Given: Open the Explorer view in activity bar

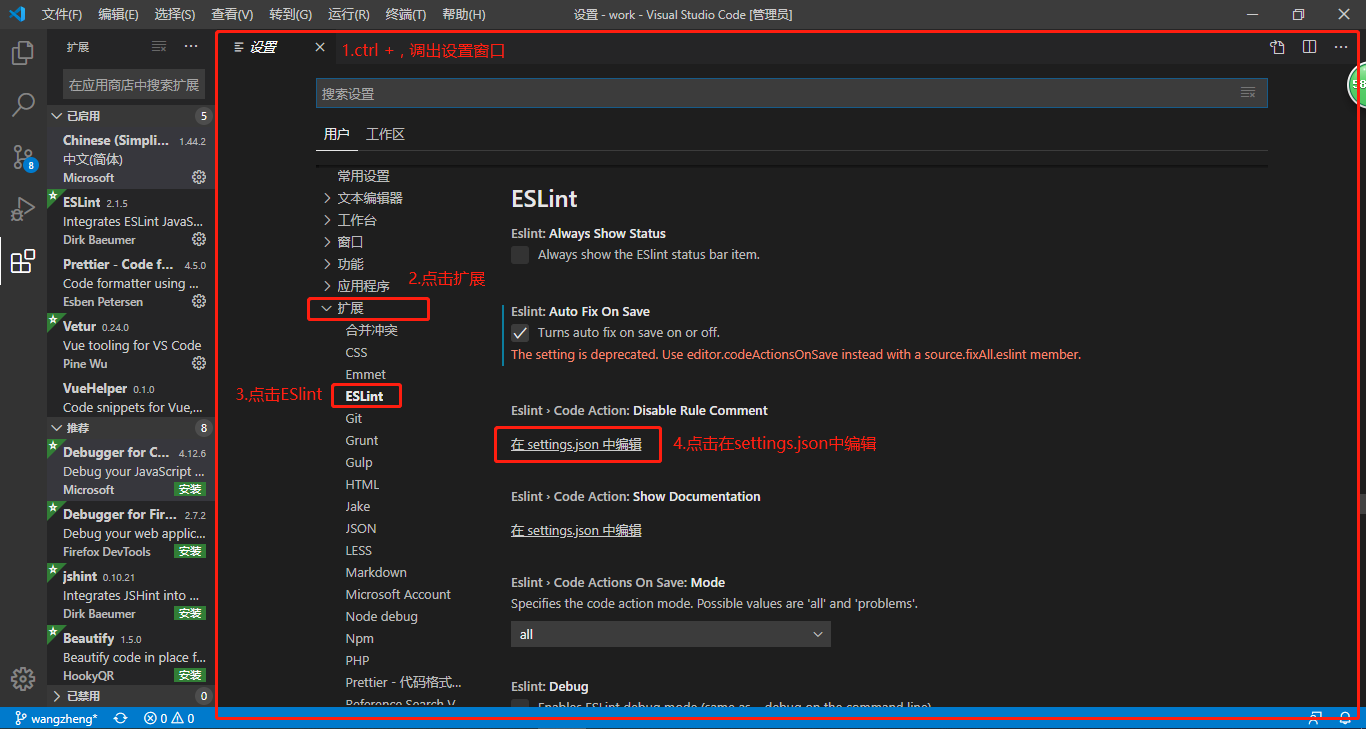Looking at the screenshot, I should (x=23, y=53).
